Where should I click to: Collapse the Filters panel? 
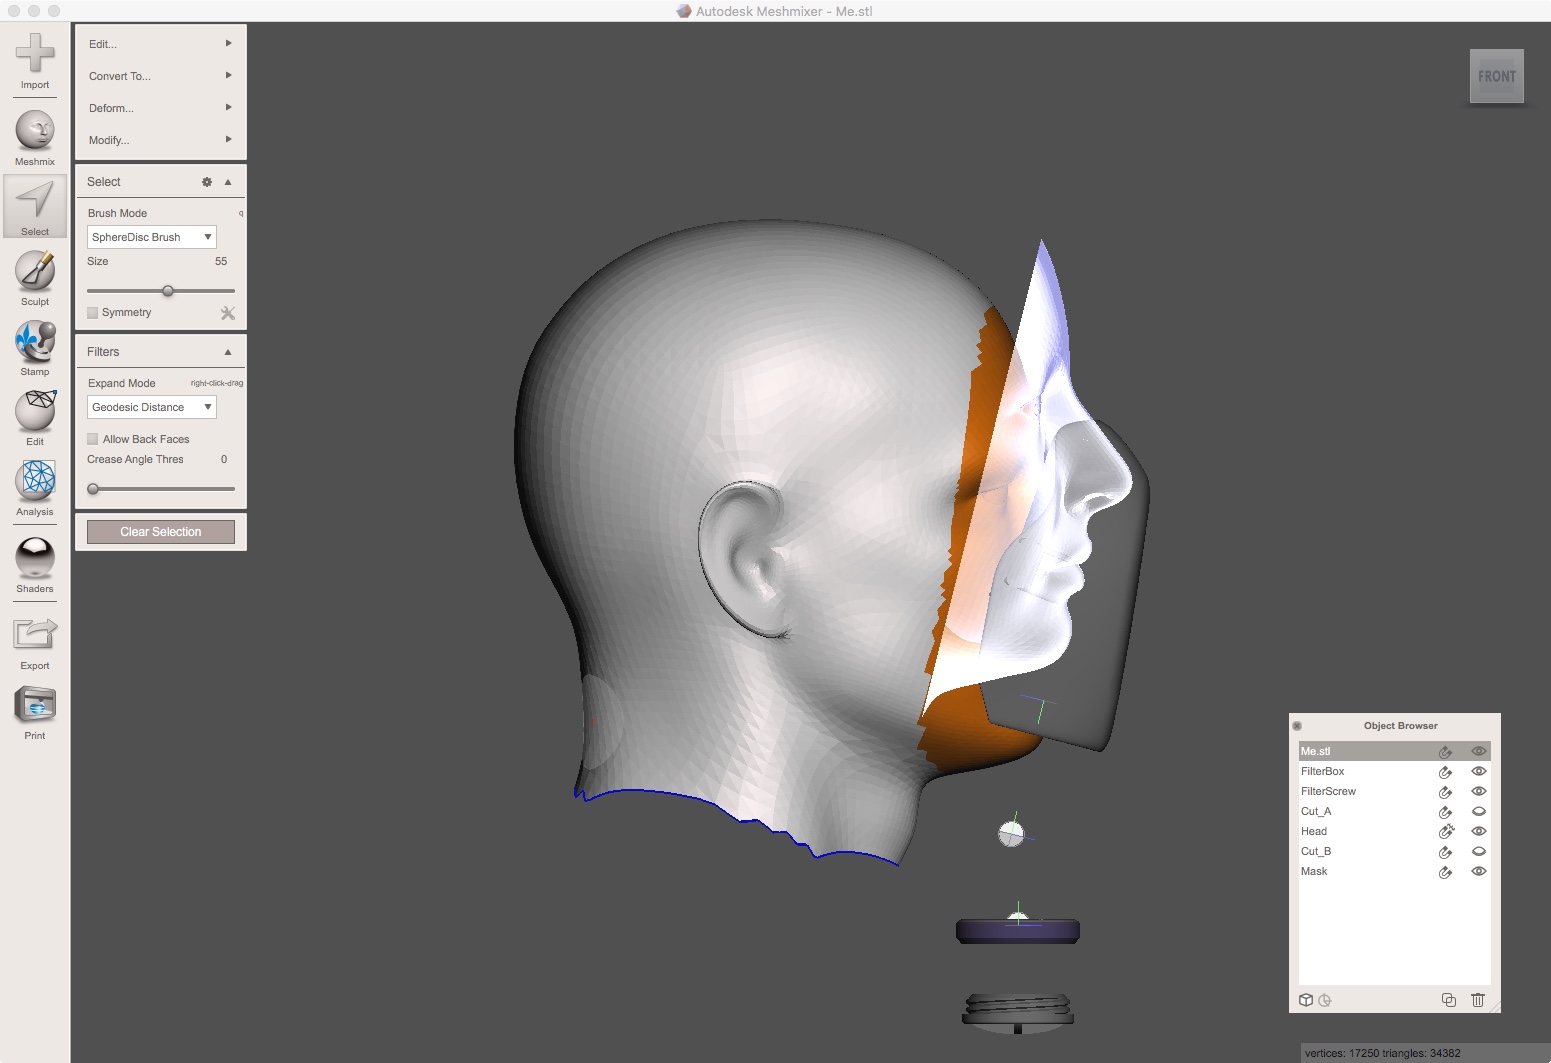[228, 352]
